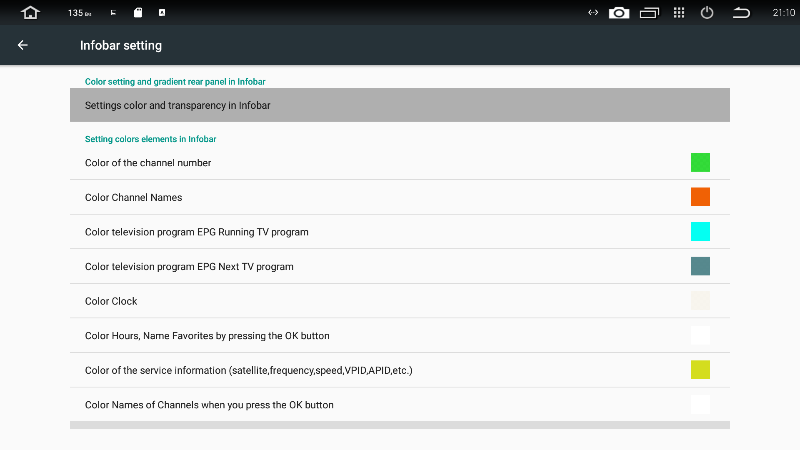800x450 pixels.
Task: Choose cyan EPG Running TV program swatch
Action: (700, 232)
